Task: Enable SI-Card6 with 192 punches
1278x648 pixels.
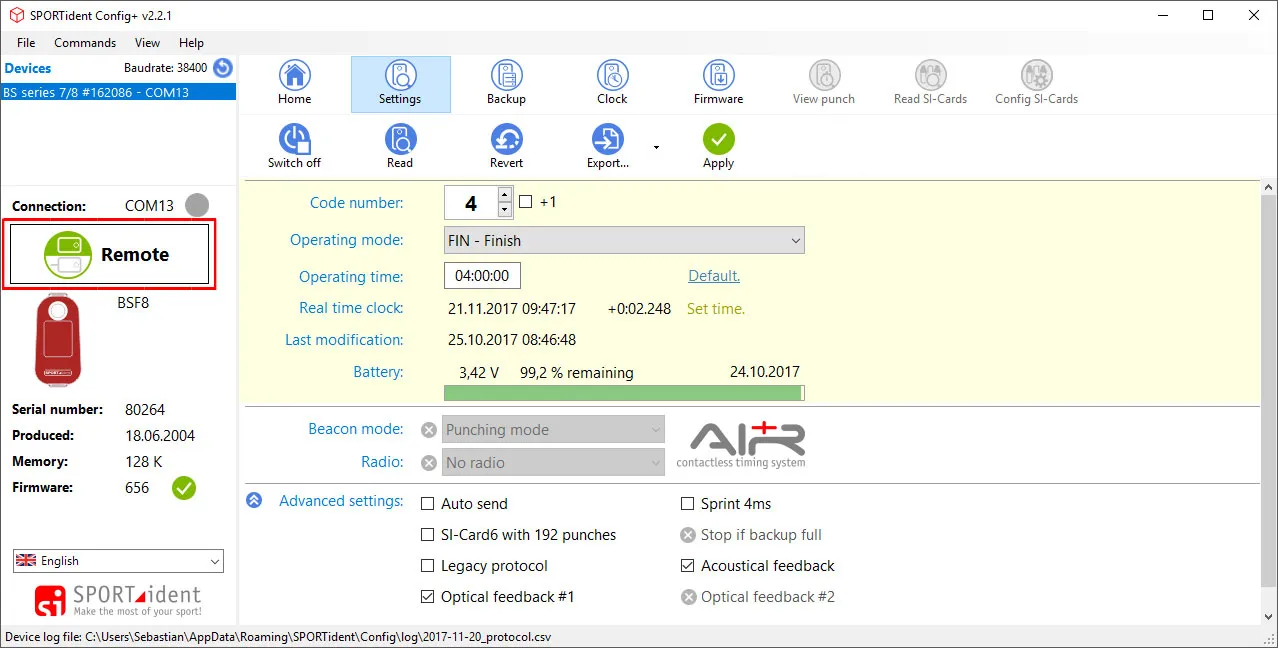Action: (x=428, y=535)
